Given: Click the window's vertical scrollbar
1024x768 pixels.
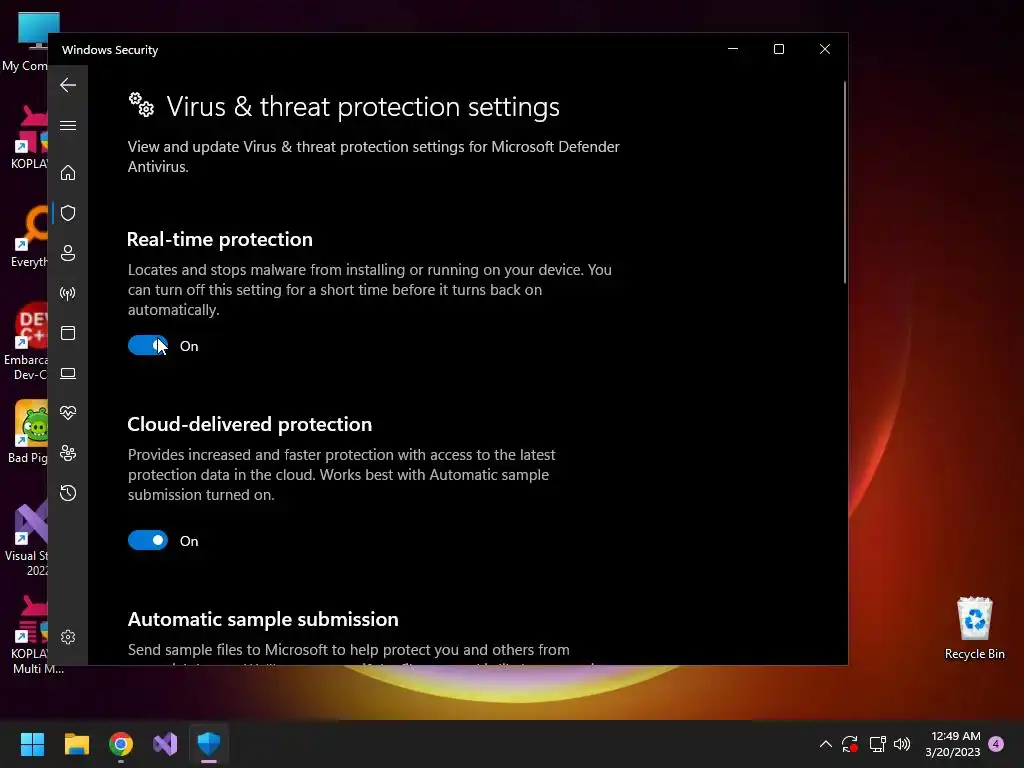Looking at the screenshot, I should point(844,183).
